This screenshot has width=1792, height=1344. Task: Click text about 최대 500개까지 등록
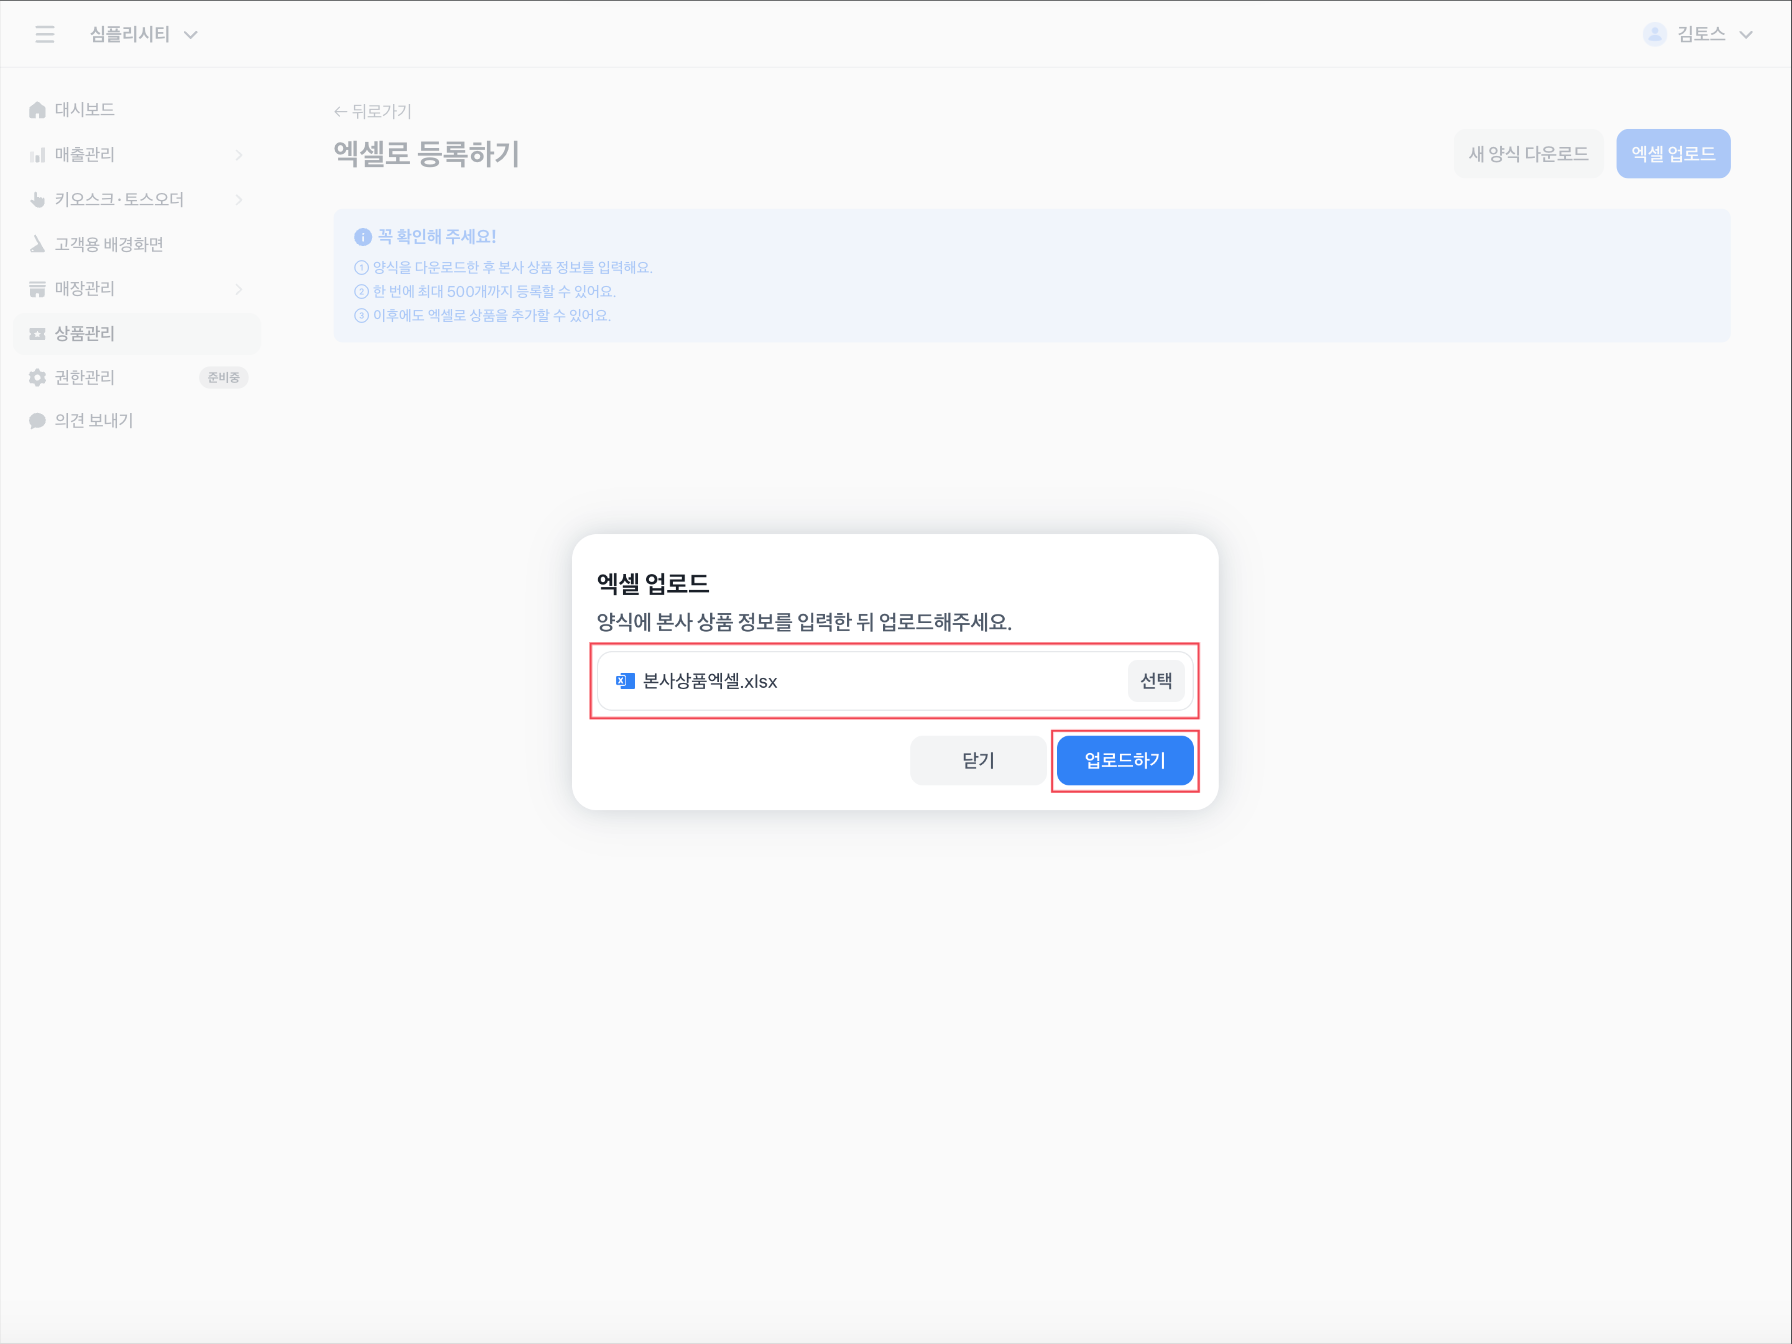[494, 291]
